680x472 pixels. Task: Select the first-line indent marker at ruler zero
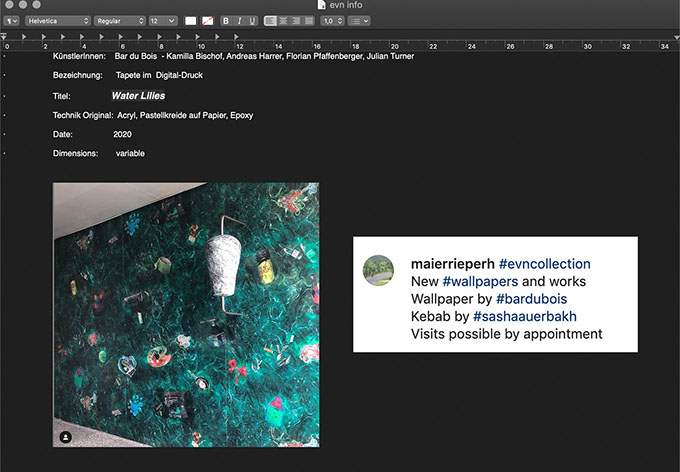(4, 36)
